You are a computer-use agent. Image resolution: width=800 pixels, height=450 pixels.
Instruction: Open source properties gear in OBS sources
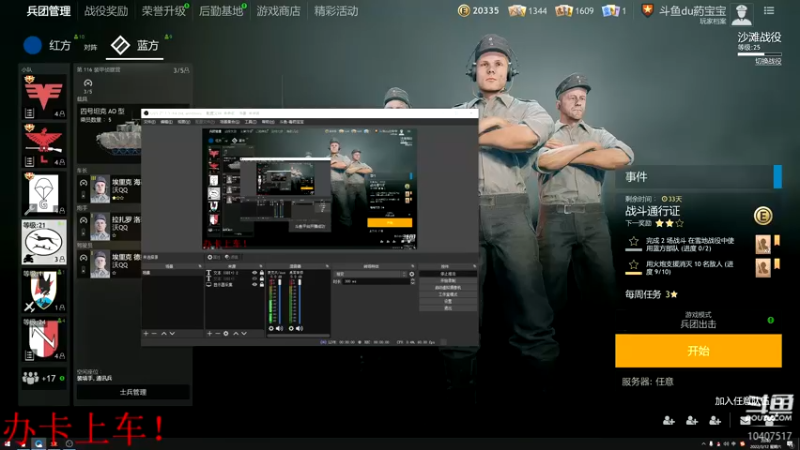coord(226,333)
